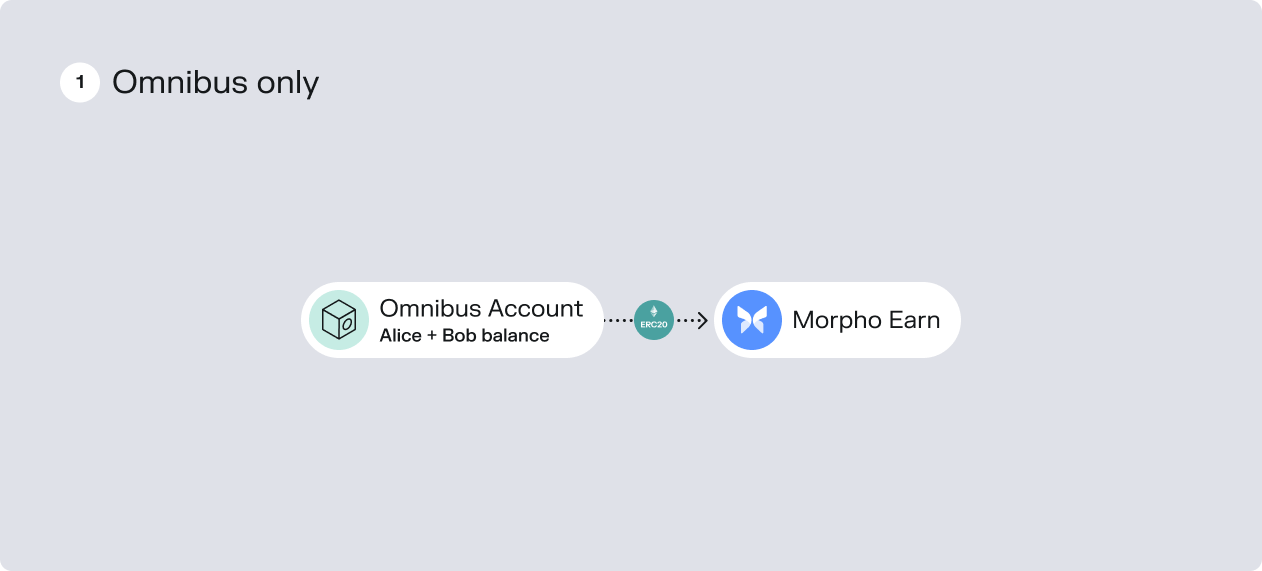Click the arrowhead pointing at Morpho Earn

[x=702, y=320]
